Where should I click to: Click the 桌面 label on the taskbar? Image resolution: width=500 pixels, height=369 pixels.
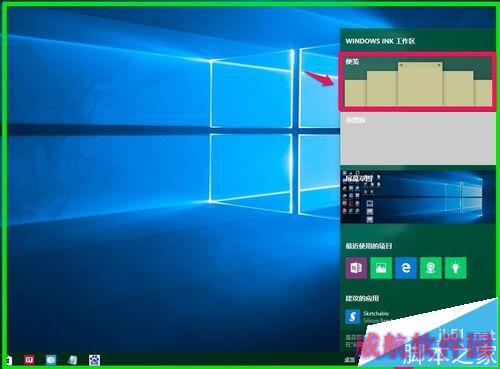pyautogui.click(x=349, y=360)
